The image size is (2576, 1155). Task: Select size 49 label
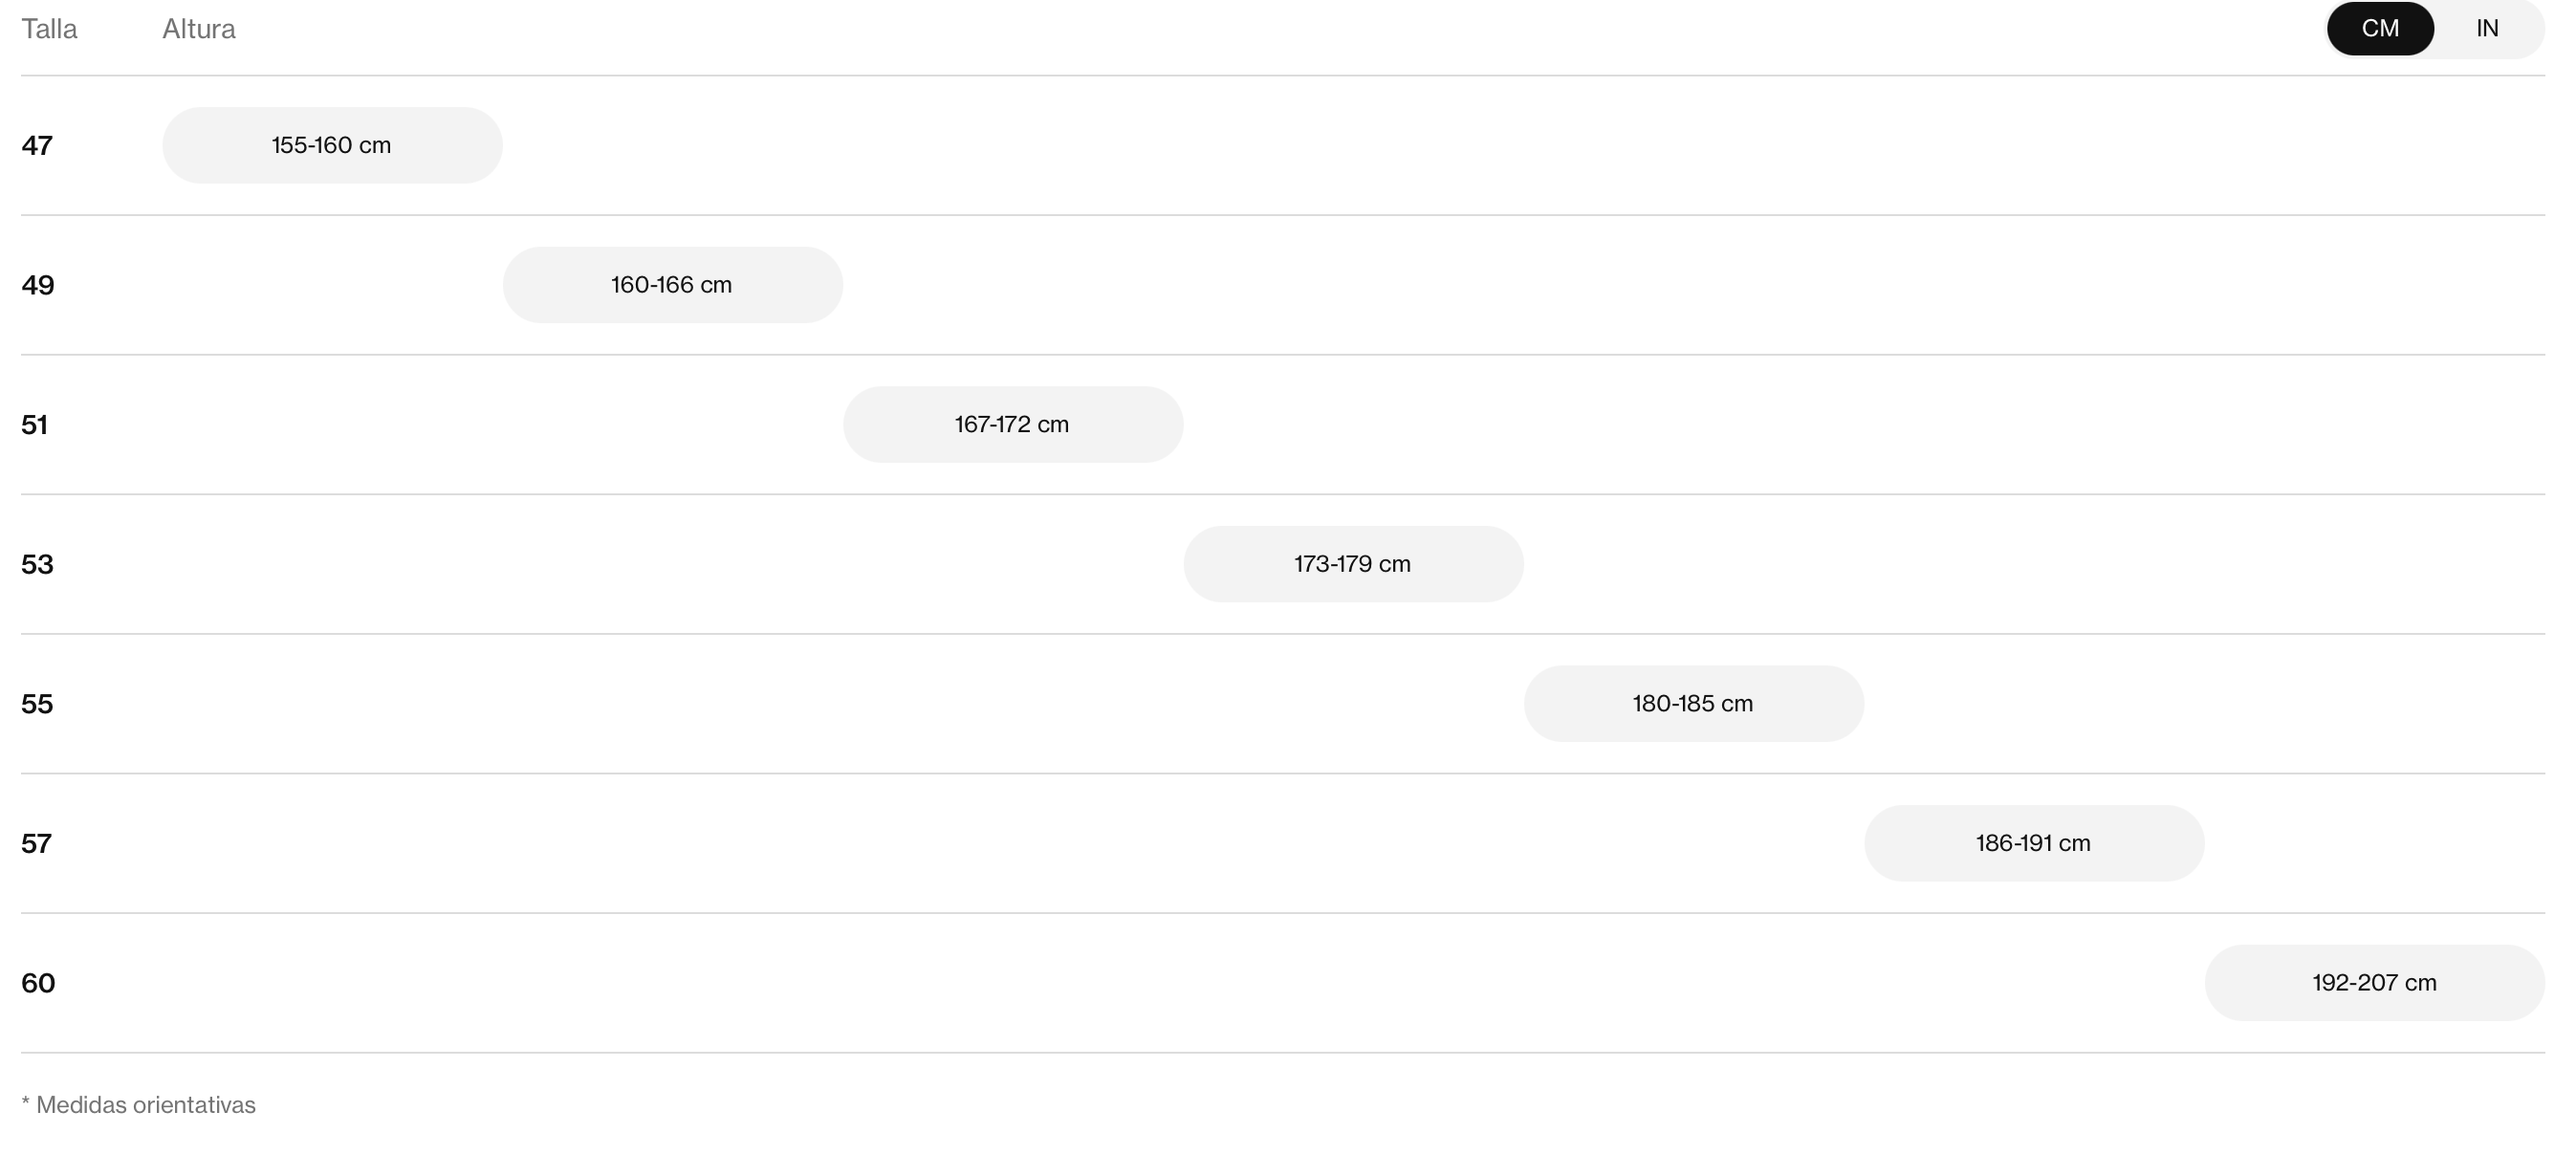coord(38,285)
